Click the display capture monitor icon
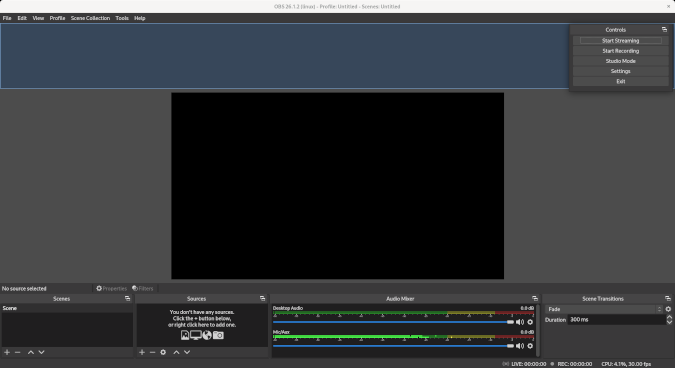The image size is (675, 368). point(196,335)
